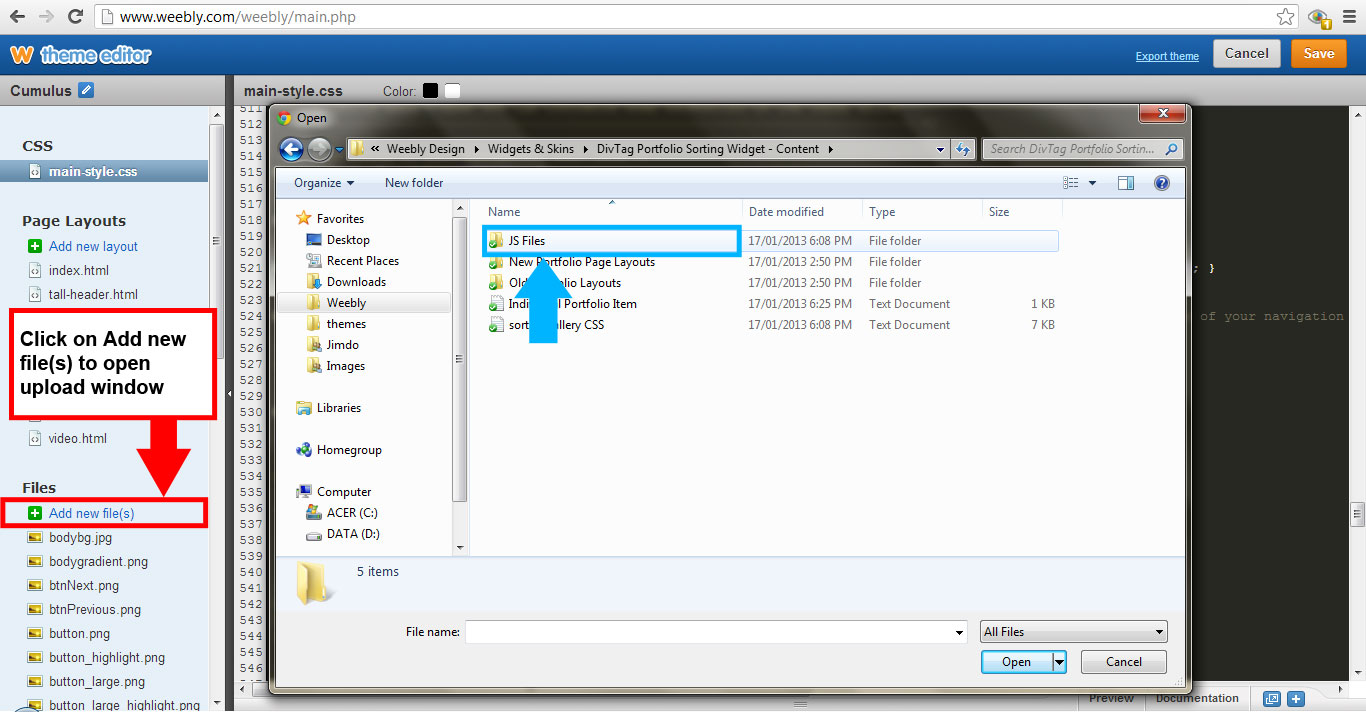Open the All Files type dropdown

coord(1074,632)
